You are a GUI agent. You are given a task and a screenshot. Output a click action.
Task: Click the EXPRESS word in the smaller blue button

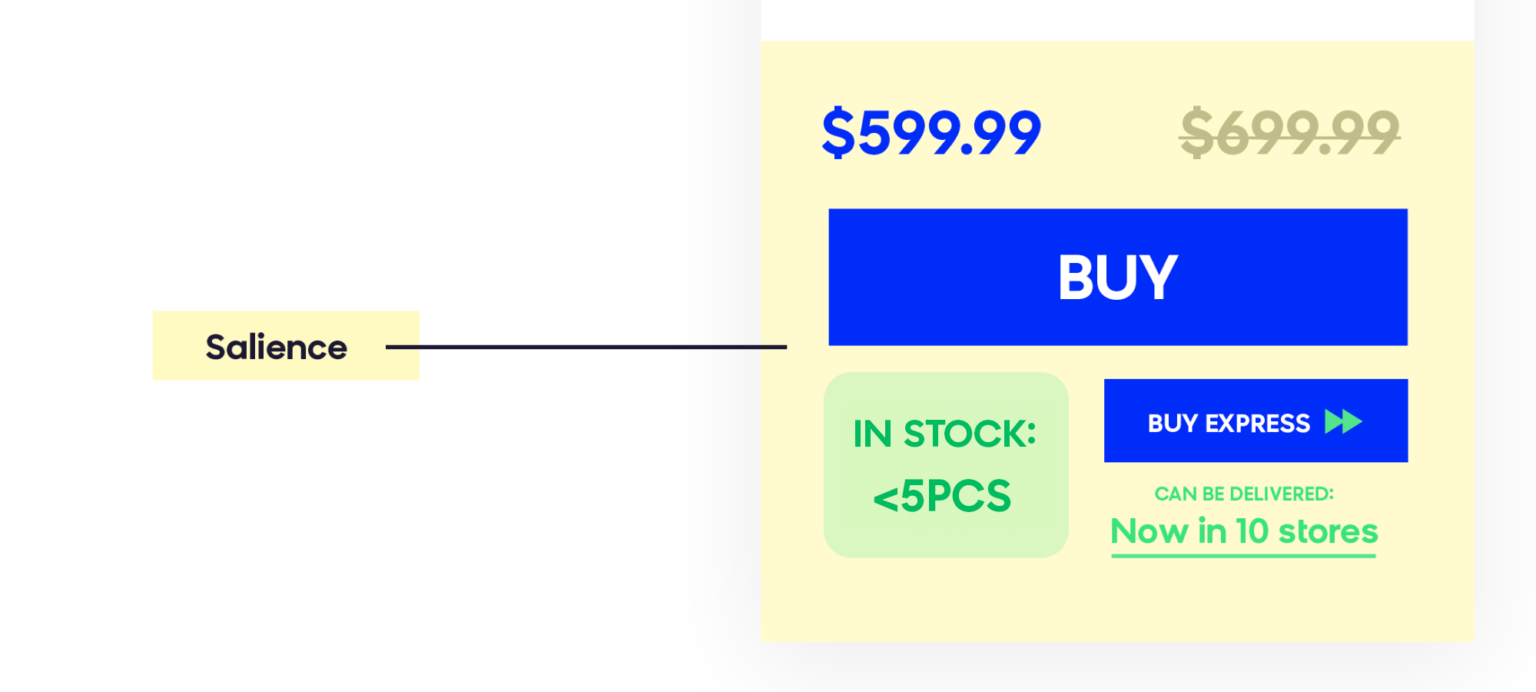1257,423
